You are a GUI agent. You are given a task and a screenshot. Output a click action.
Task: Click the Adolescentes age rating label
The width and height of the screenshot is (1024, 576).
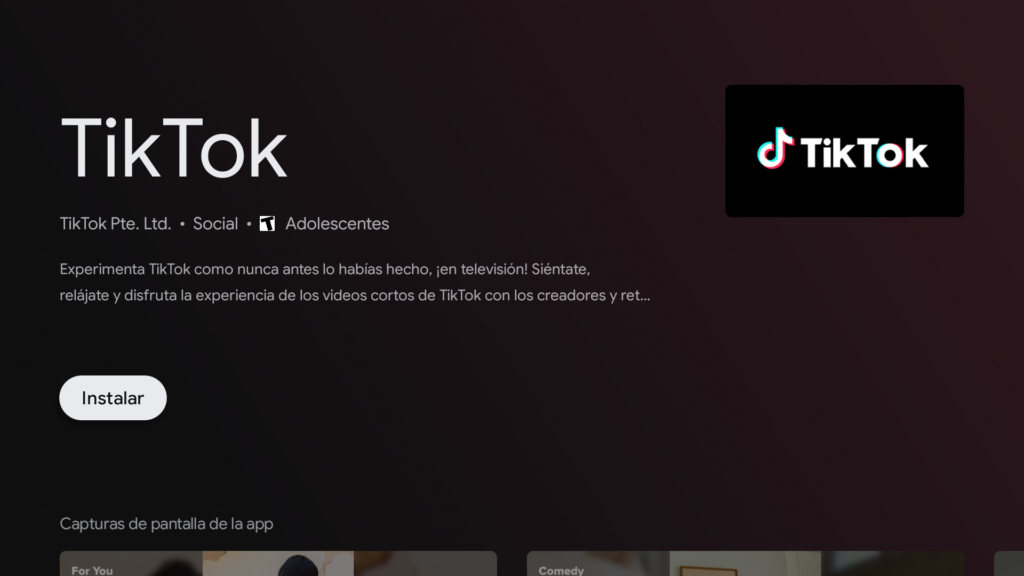337,224
